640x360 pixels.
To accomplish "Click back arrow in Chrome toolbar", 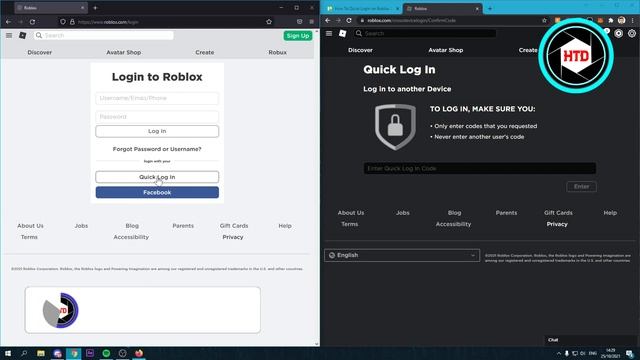I will click(328, 20).
